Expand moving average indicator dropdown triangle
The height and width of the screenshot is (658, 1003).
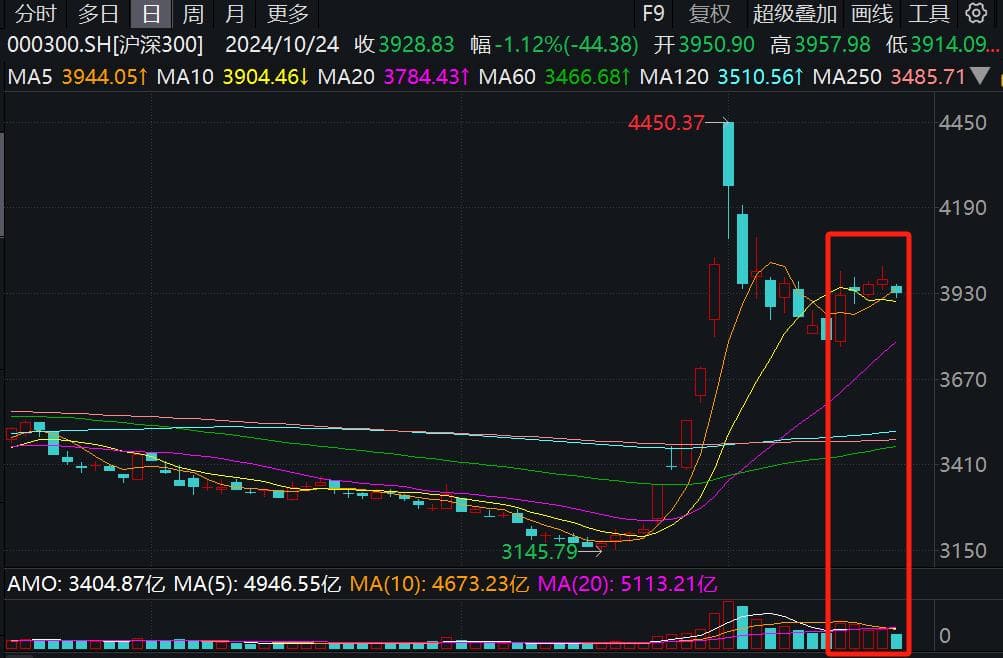979,77
